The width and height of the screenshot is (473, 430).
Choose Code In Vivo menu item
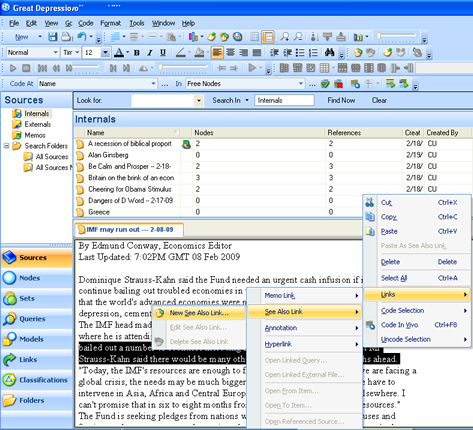click(x=417, y=325)
